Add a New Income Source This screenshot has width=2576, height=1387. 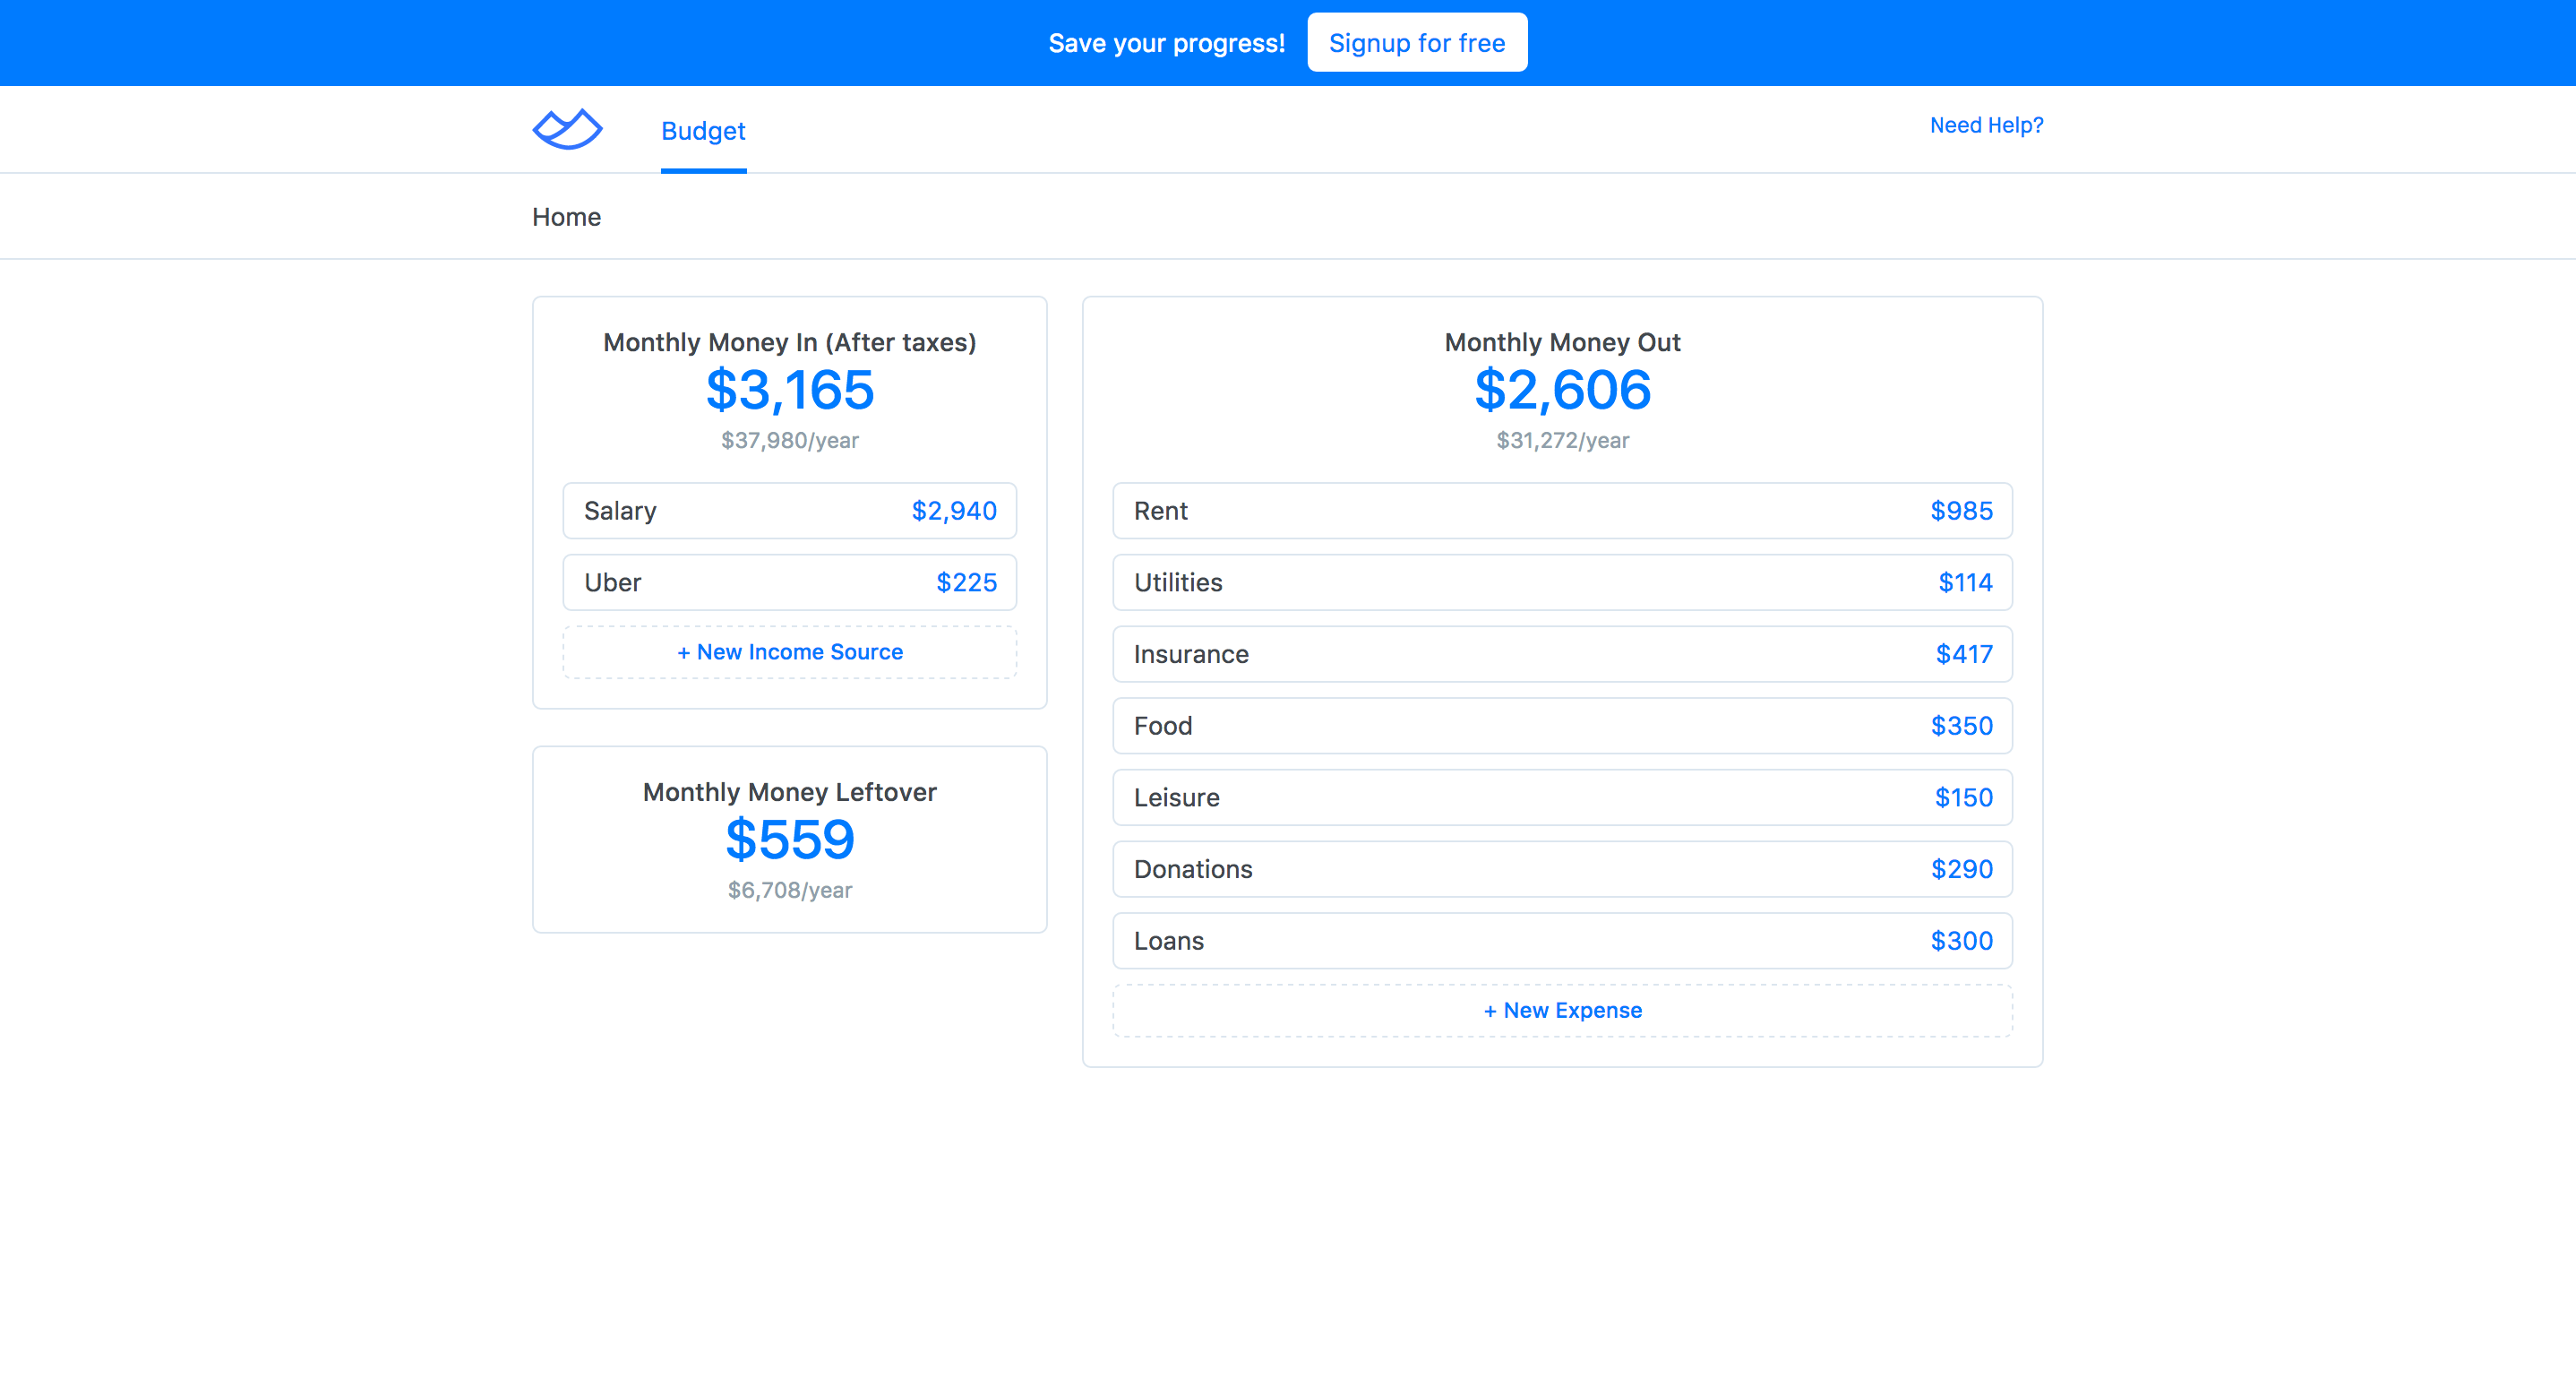(x=789, y=652)
